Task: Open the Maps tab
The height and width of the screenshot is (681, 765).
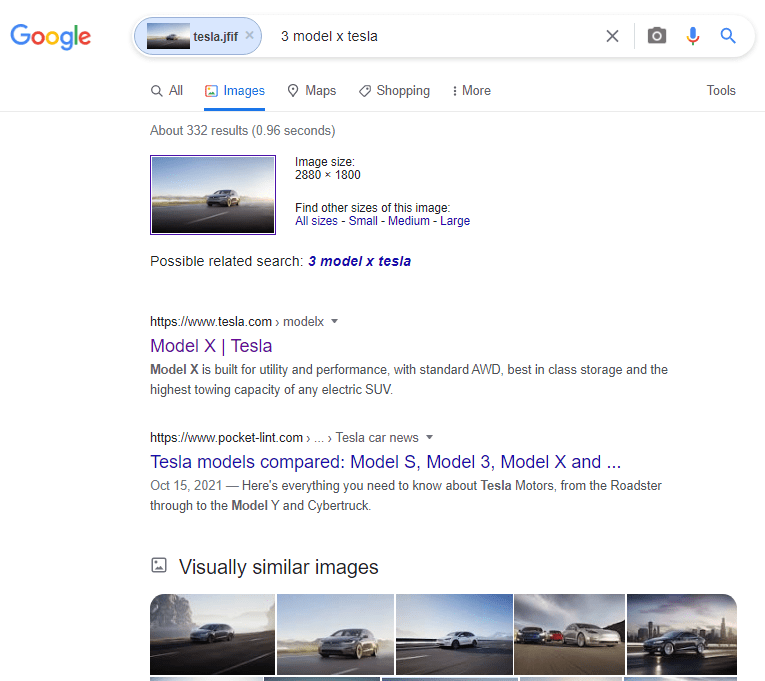Action: click(312, 91)
